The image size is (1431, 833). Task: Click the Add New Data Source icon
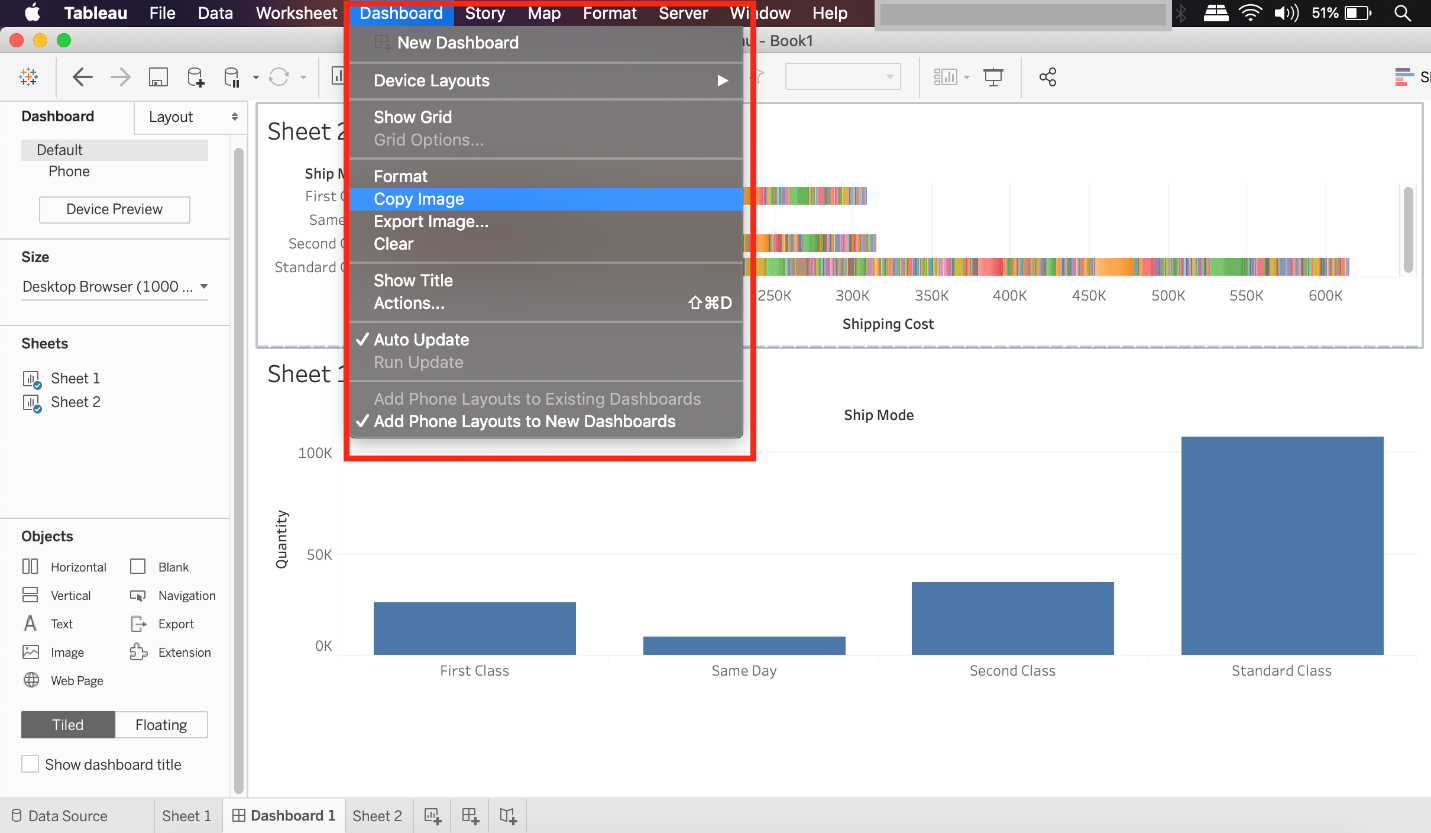click(x=196, y=77)
